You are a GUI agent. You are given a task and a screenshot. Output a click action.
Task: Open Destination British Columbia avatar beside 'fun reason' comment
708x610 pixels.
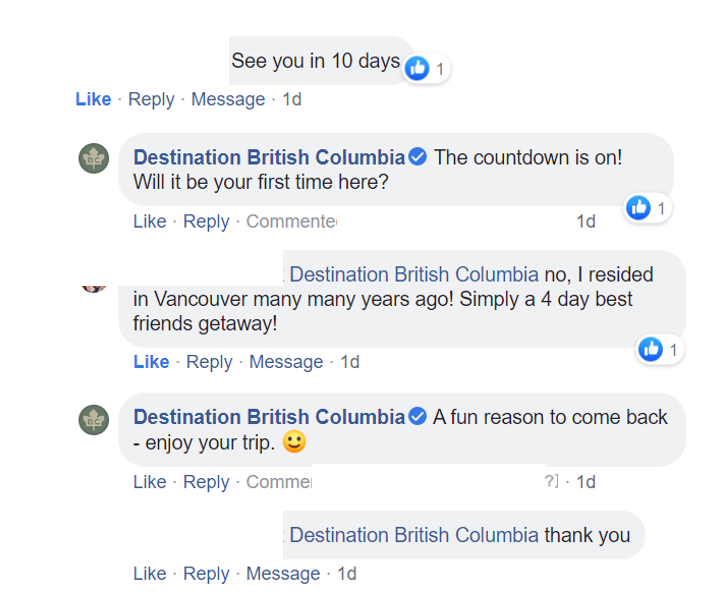pyautogui.click(x=94, y=419)
